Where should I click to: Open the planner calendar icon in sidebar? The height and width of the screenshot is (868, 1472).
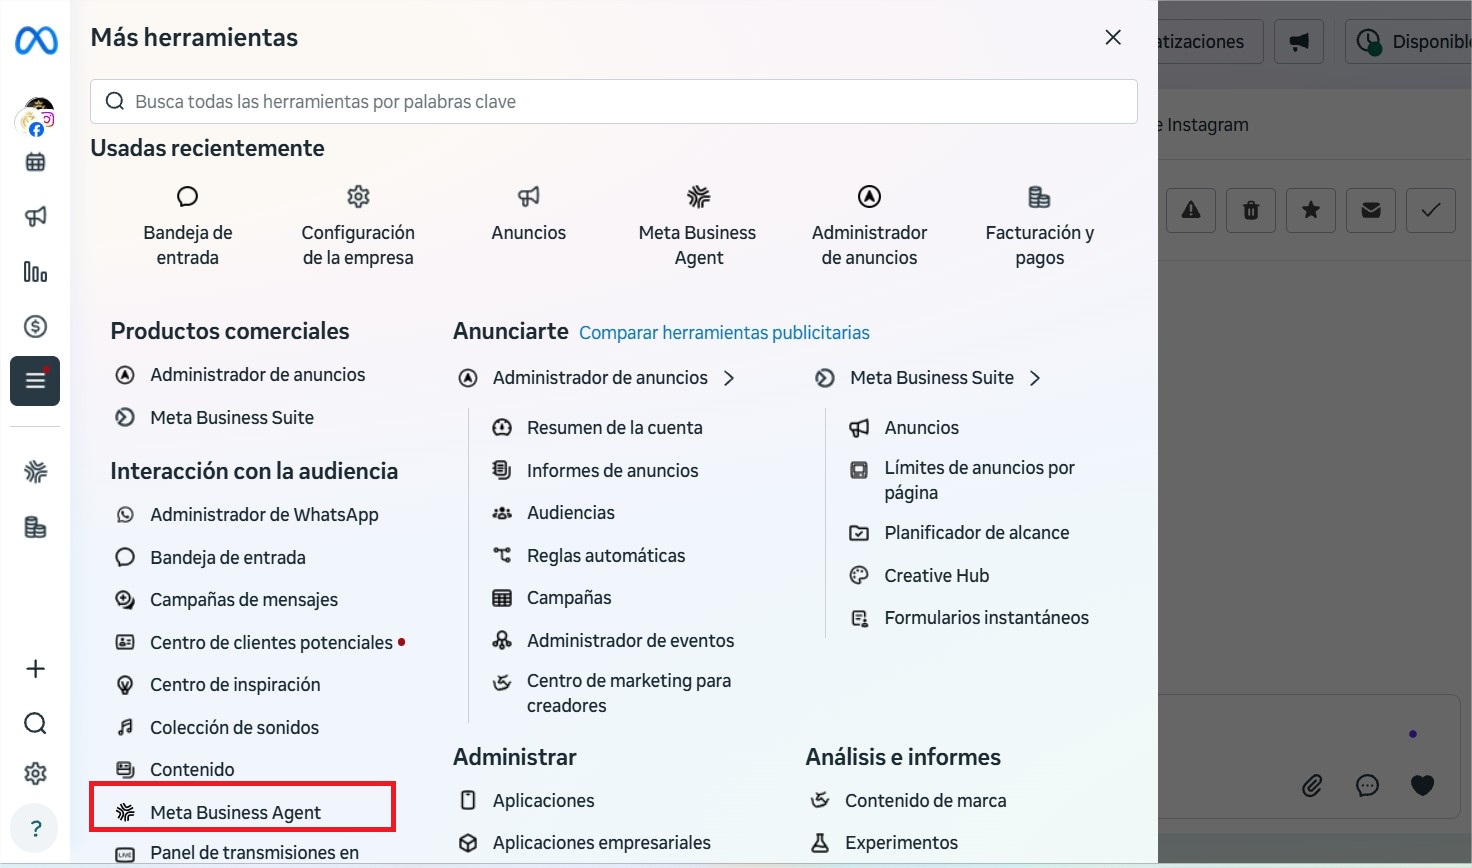(35, 162)
